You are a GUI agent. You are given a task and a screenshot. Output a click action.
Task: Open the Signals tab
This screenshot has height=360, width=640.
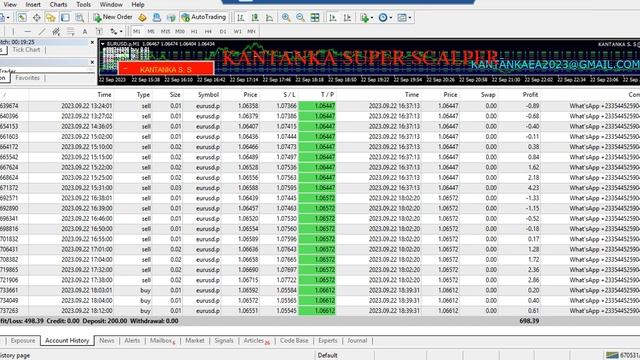click(224, 340)
